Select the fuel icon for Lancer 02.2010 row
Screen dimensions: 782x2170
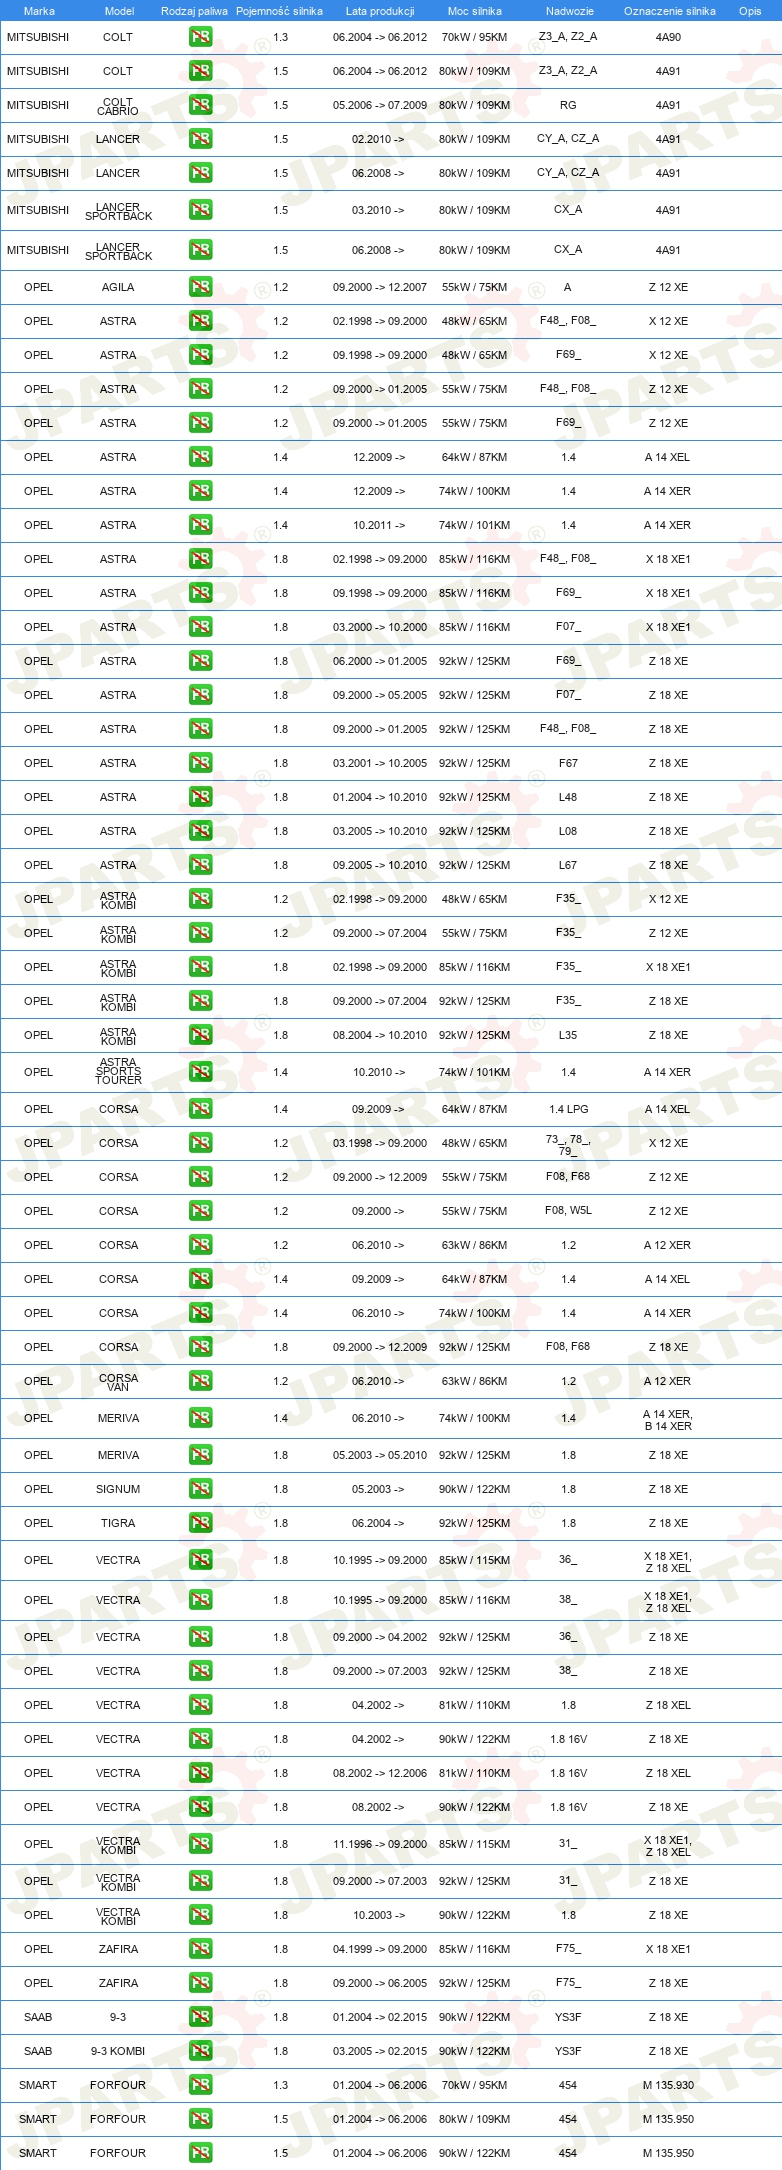coord(200,139)
